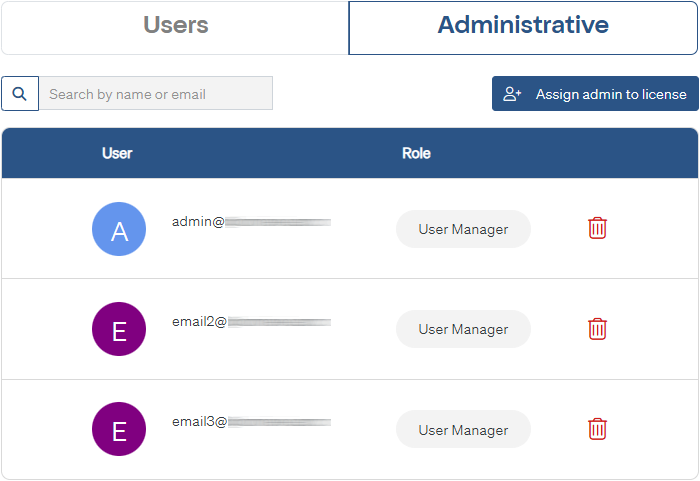The image size is (700, 481).
Task: Delete the admin@ user row via trash icon
Action: pos(597,228)
